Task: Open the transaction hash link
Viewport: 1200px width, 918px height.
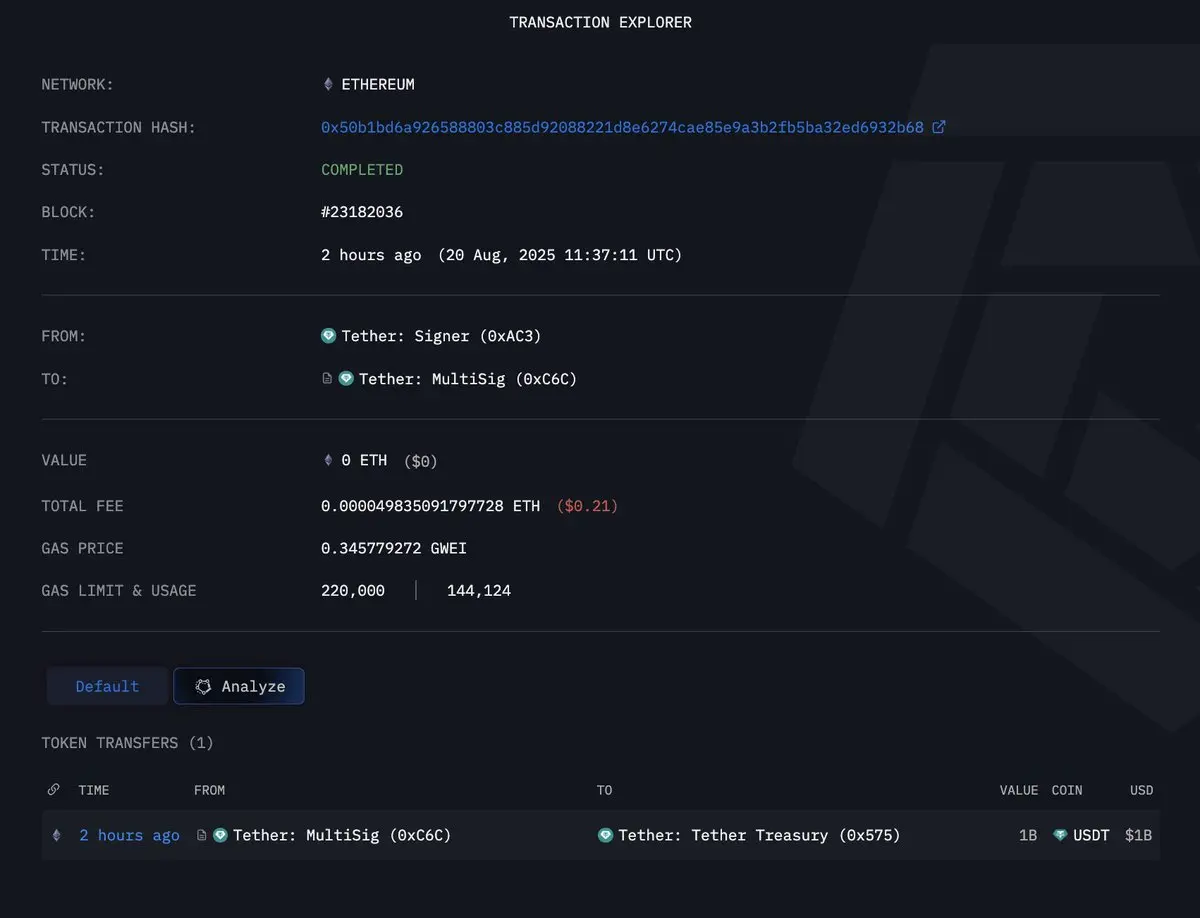Action: click(x=622, y=127)
